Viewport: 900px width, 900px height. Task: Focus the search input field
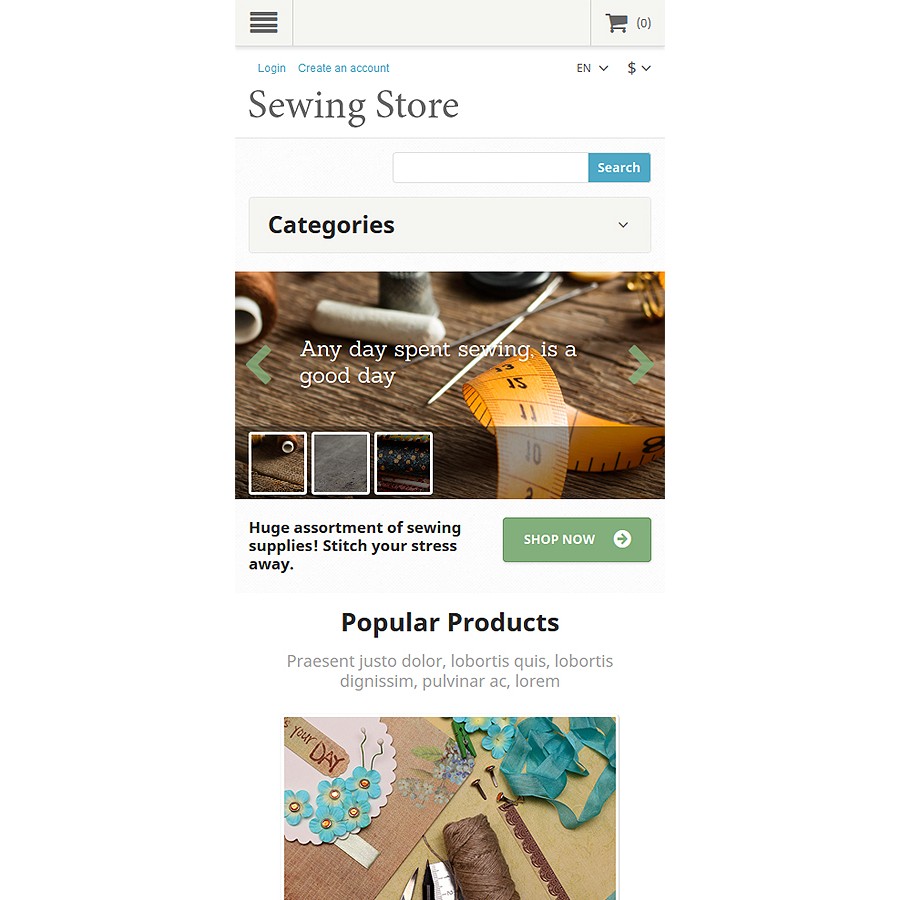point(491,168)
